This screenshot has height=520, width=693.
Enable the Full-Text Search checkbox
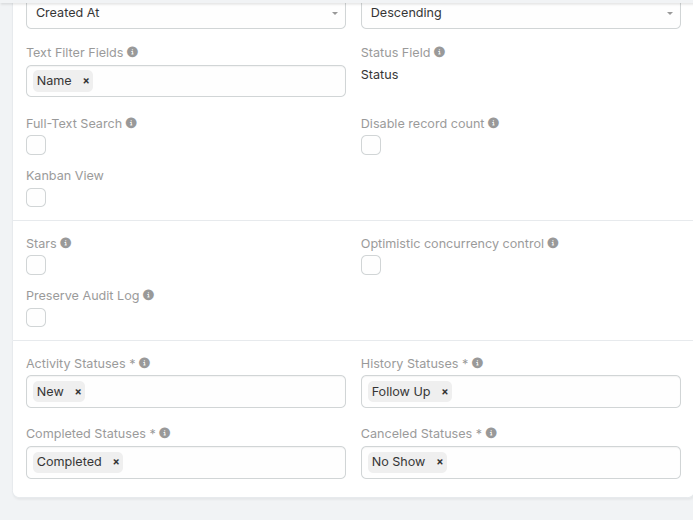pos(36,145)
